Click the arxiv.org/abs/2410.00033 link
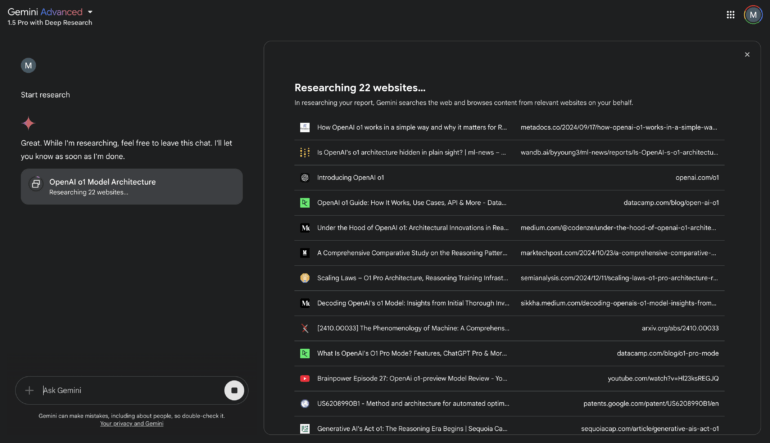This screenshot has width=770, height=443. tap(680, 328)
